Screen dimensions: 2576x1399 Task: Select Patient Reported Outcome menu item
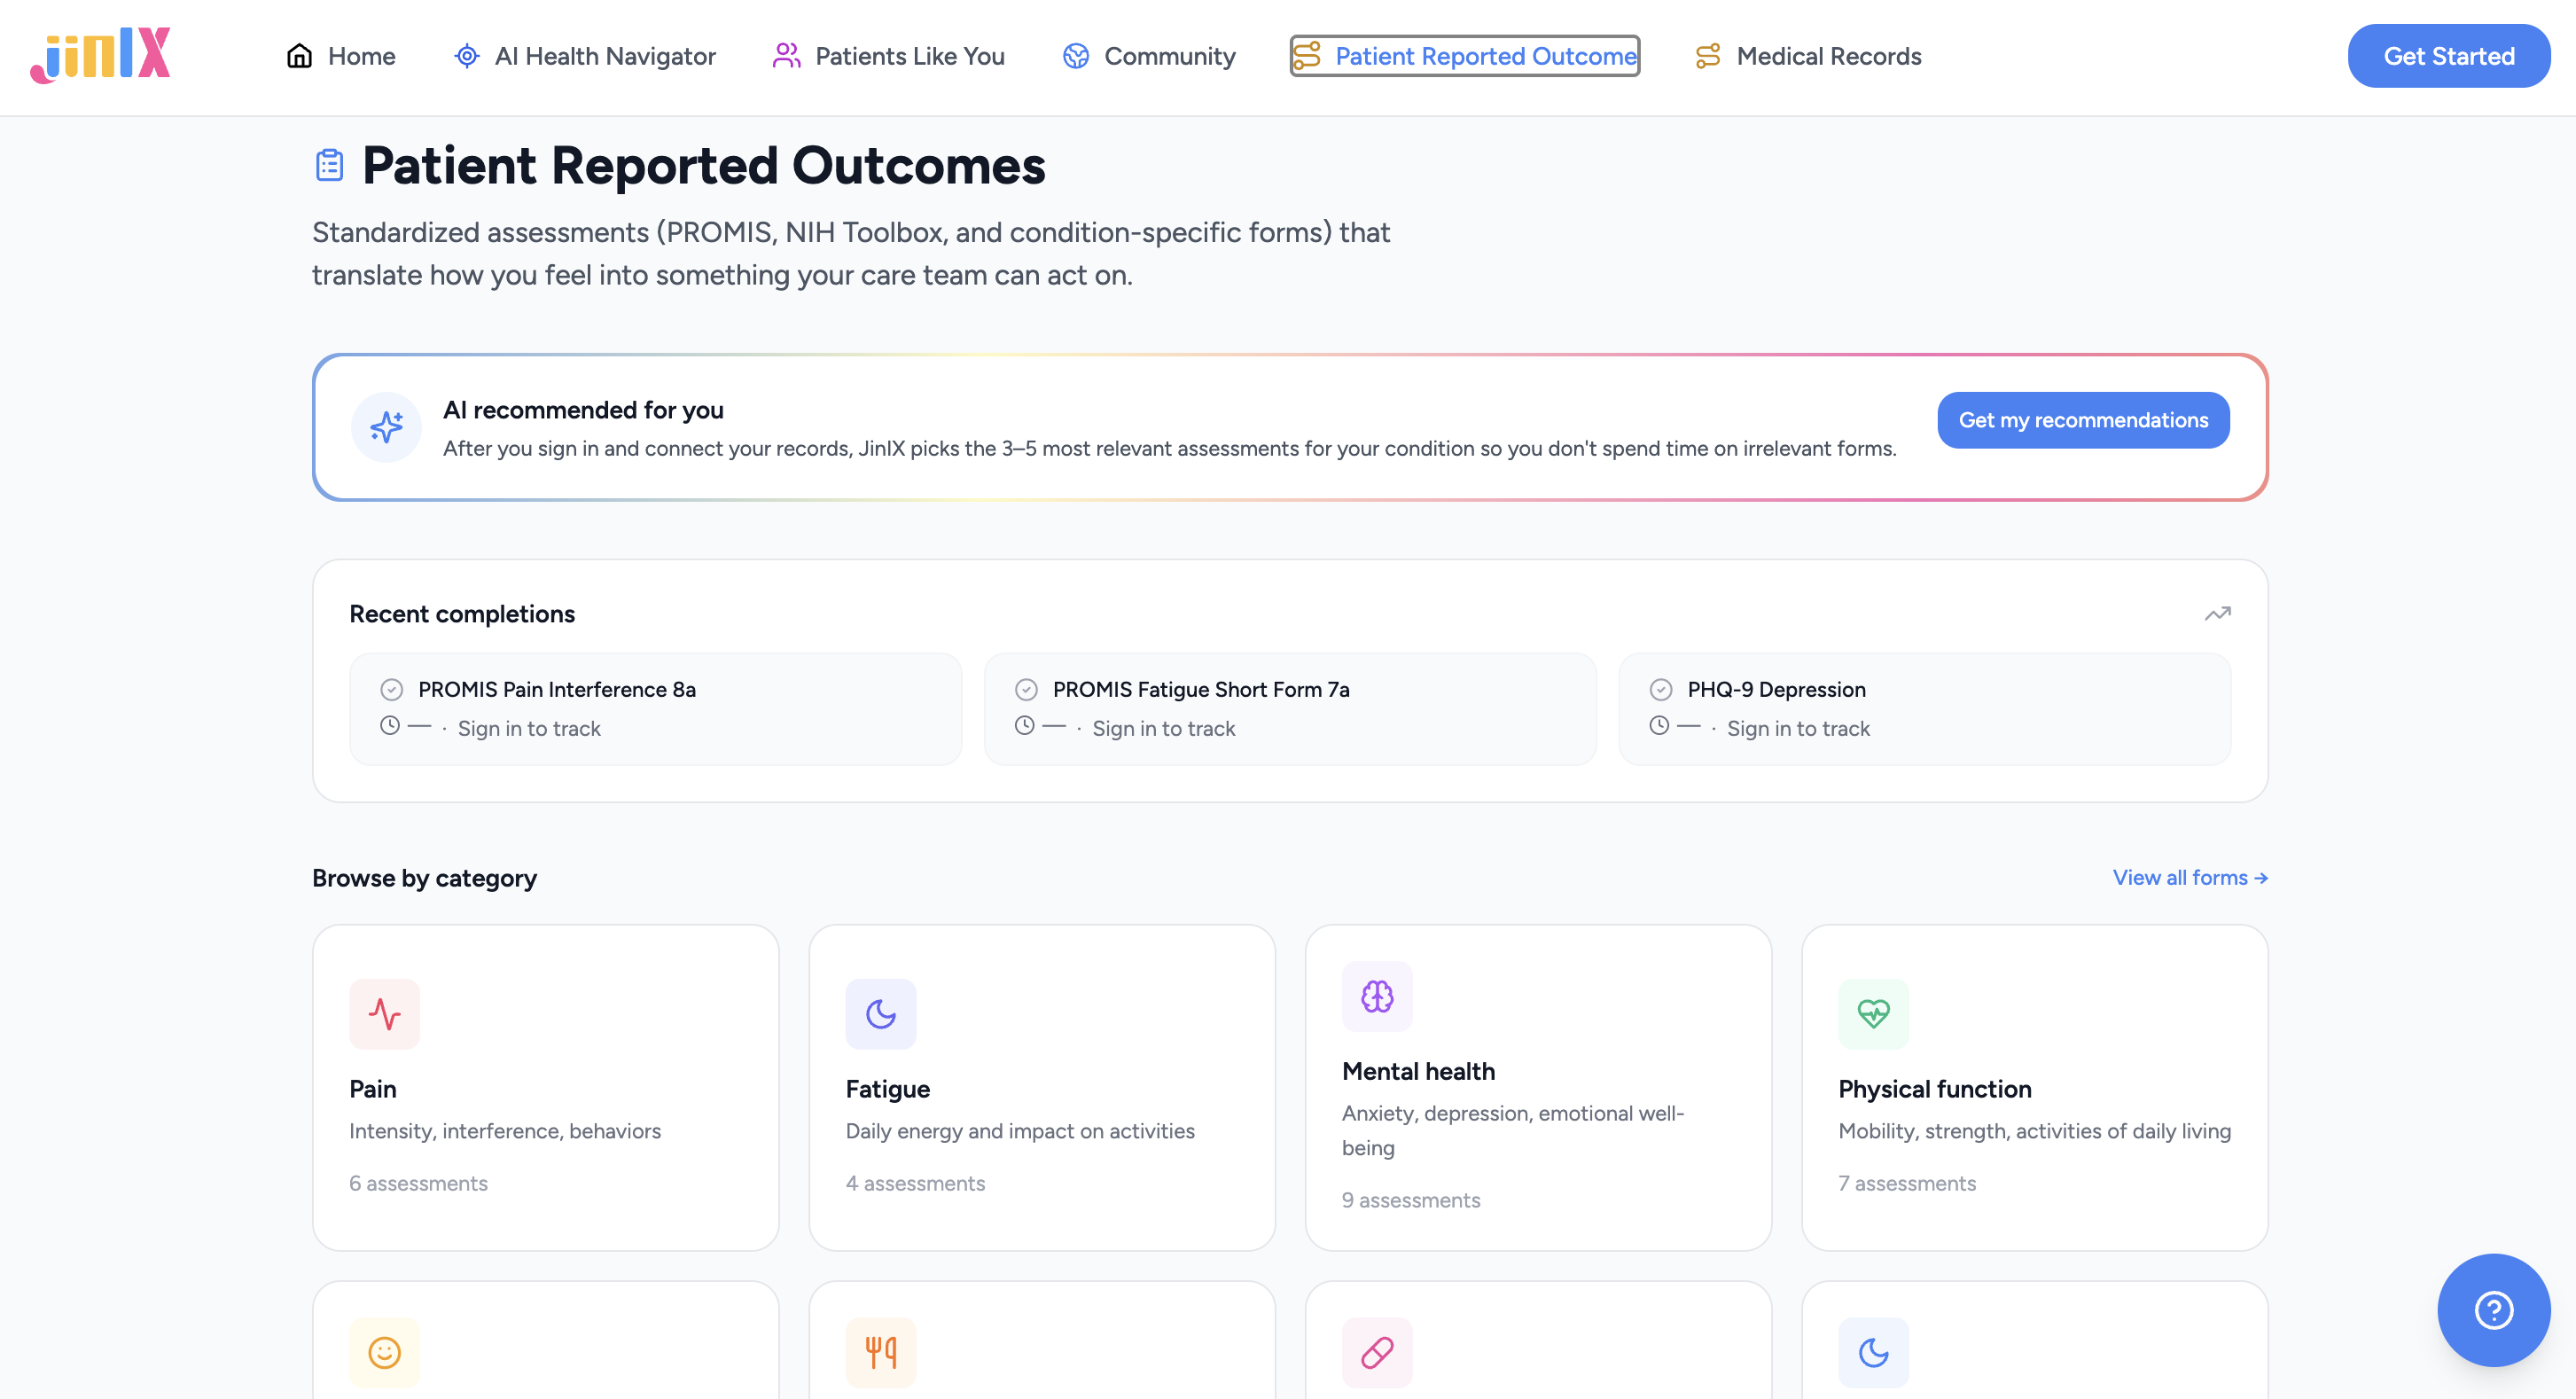coord(1465,56)
